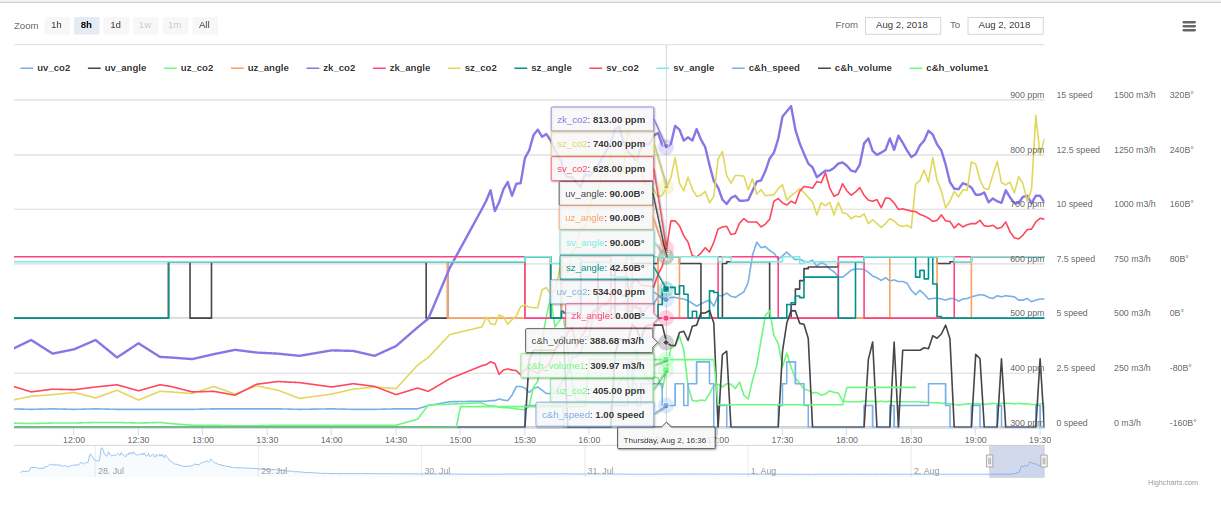Click the 12:00 x-axis time label

pyautogui.click(x=74, y=440)
